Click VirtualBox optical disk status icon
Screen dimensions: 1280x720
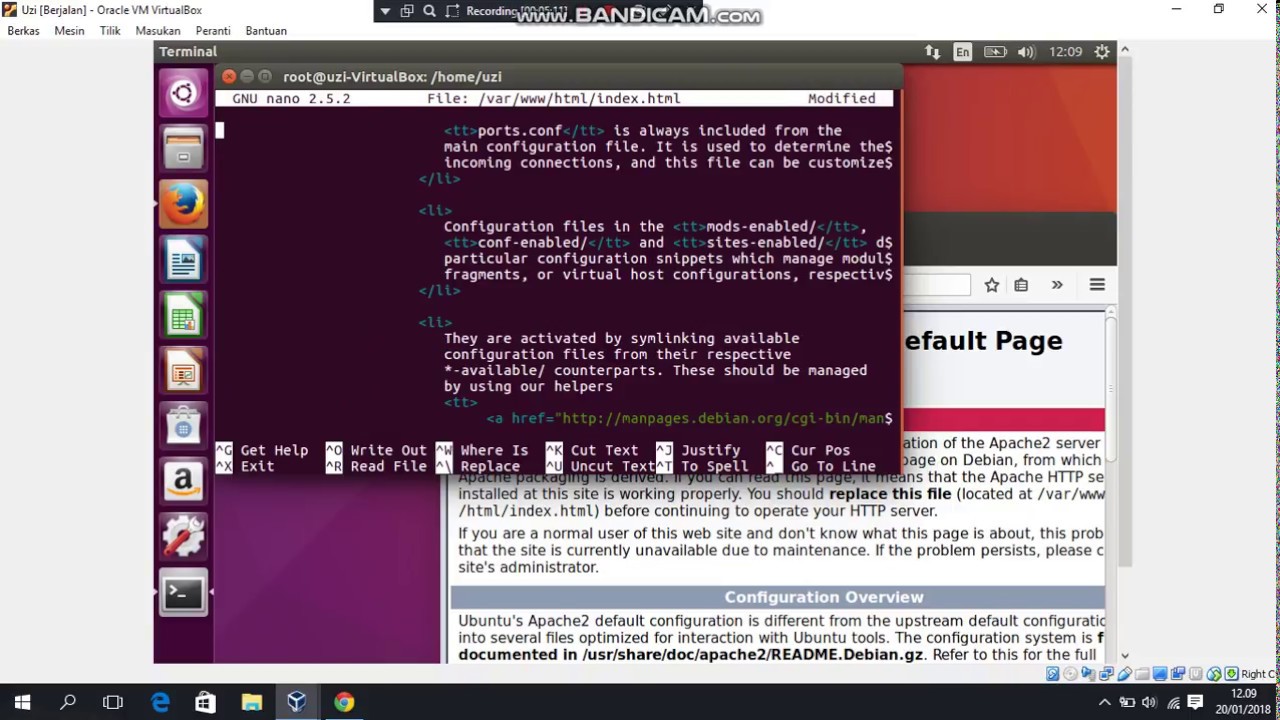(x=1069, y=674)
